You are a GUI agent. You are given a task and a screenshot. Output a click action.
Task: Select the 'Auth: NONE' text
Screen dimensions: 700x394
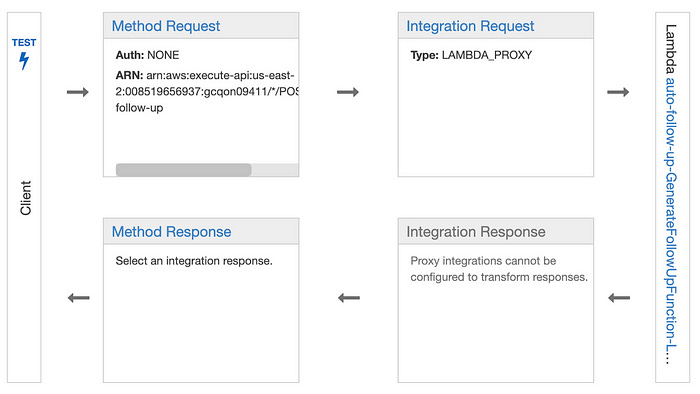point(147,55)
